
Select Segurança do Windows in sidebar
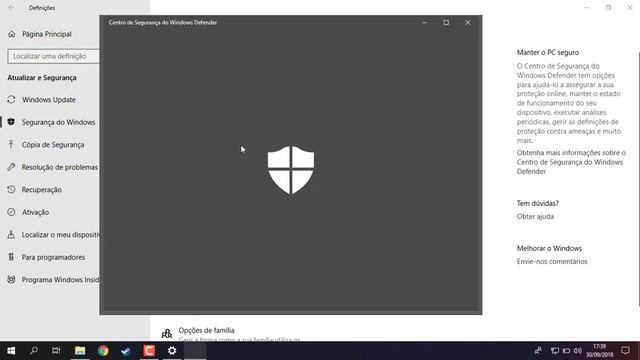tap(58, 122)
